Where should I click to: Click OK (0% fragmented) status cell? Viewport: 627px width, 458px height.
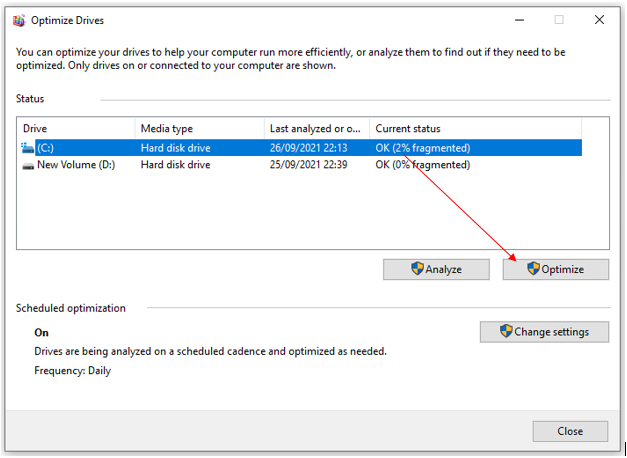pyautogui.click(x=423, y=165)
